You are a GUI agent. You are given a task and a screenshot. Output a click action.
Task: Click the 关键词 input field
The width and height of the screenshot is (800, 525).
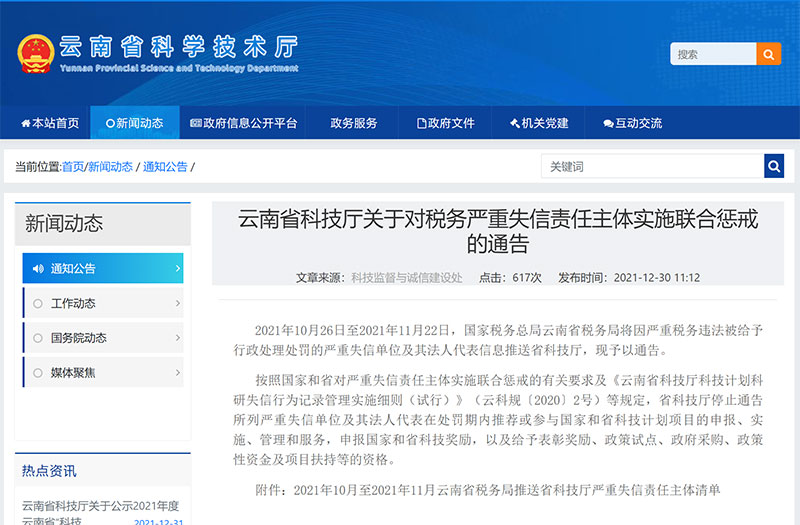coord(653,166)
